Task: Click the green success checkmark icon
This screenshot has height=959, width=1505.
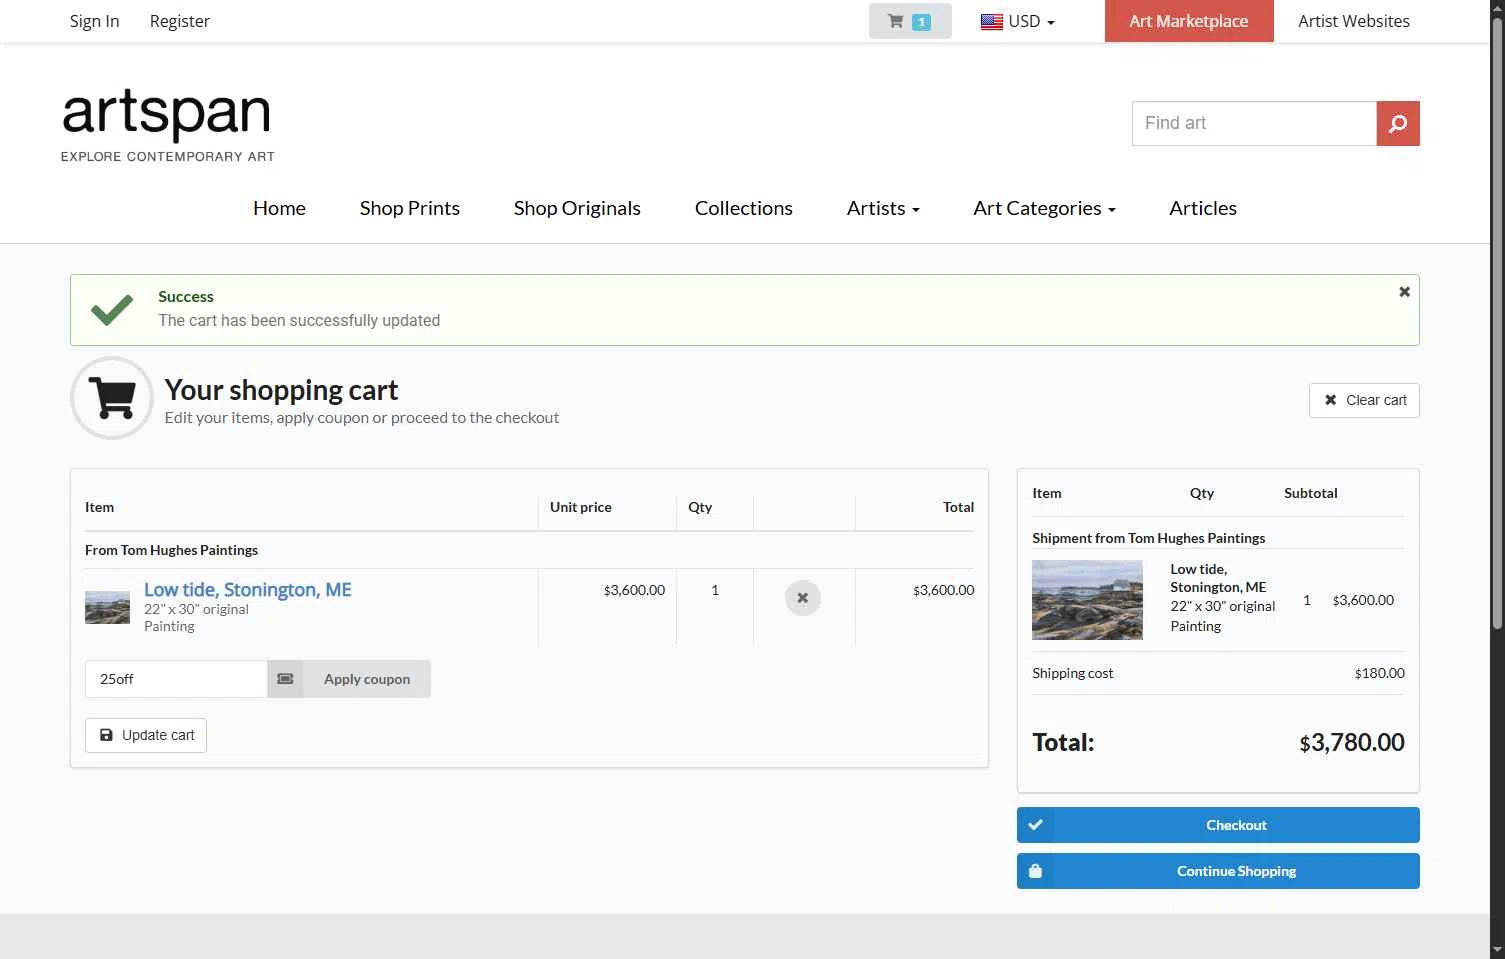Action: [x=112, y=310]
